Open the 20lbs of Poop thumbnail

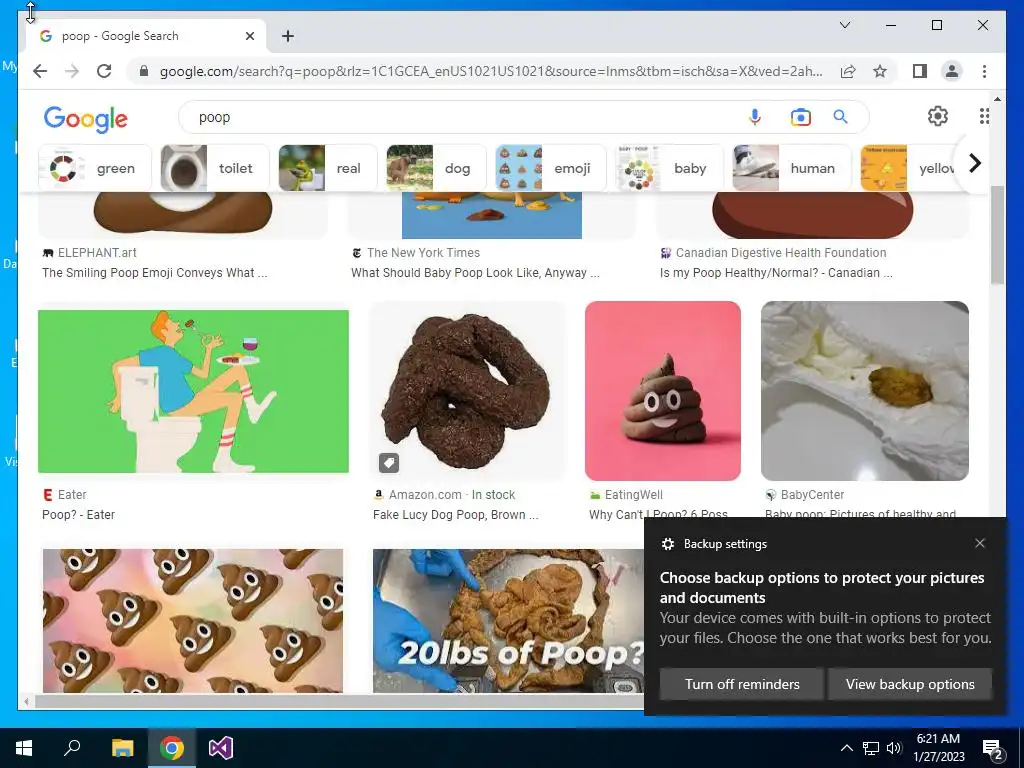508,620
